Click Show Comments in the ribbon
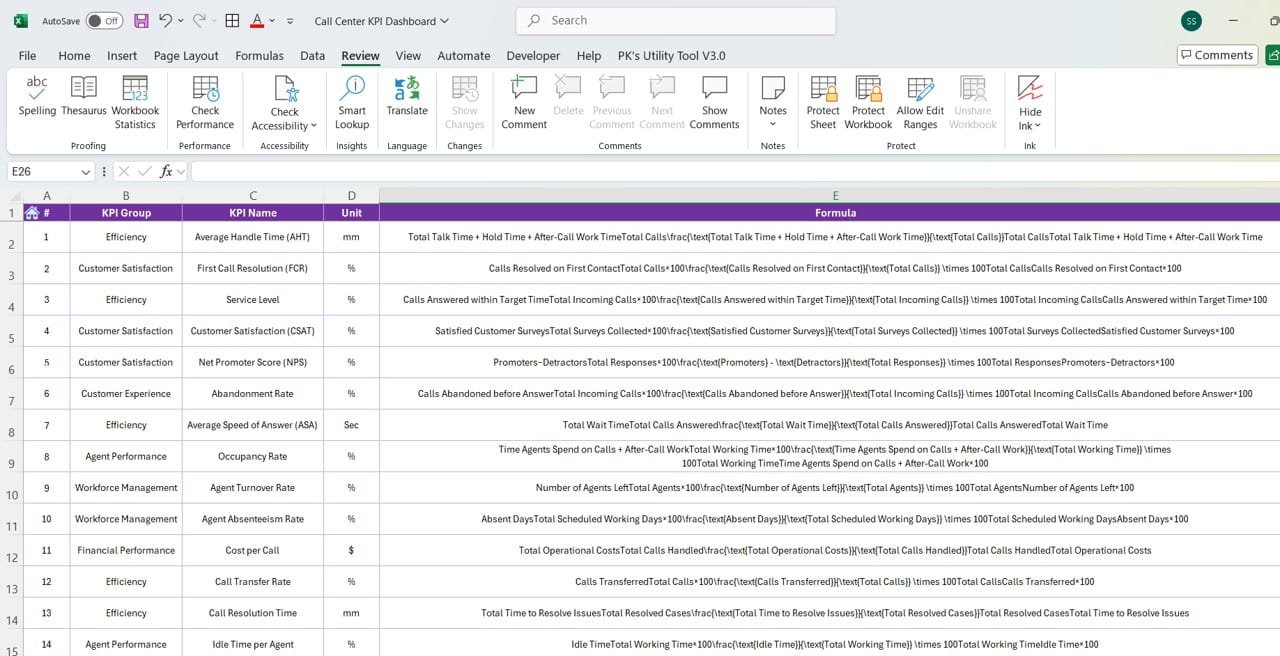 click(x=714, y=103)
